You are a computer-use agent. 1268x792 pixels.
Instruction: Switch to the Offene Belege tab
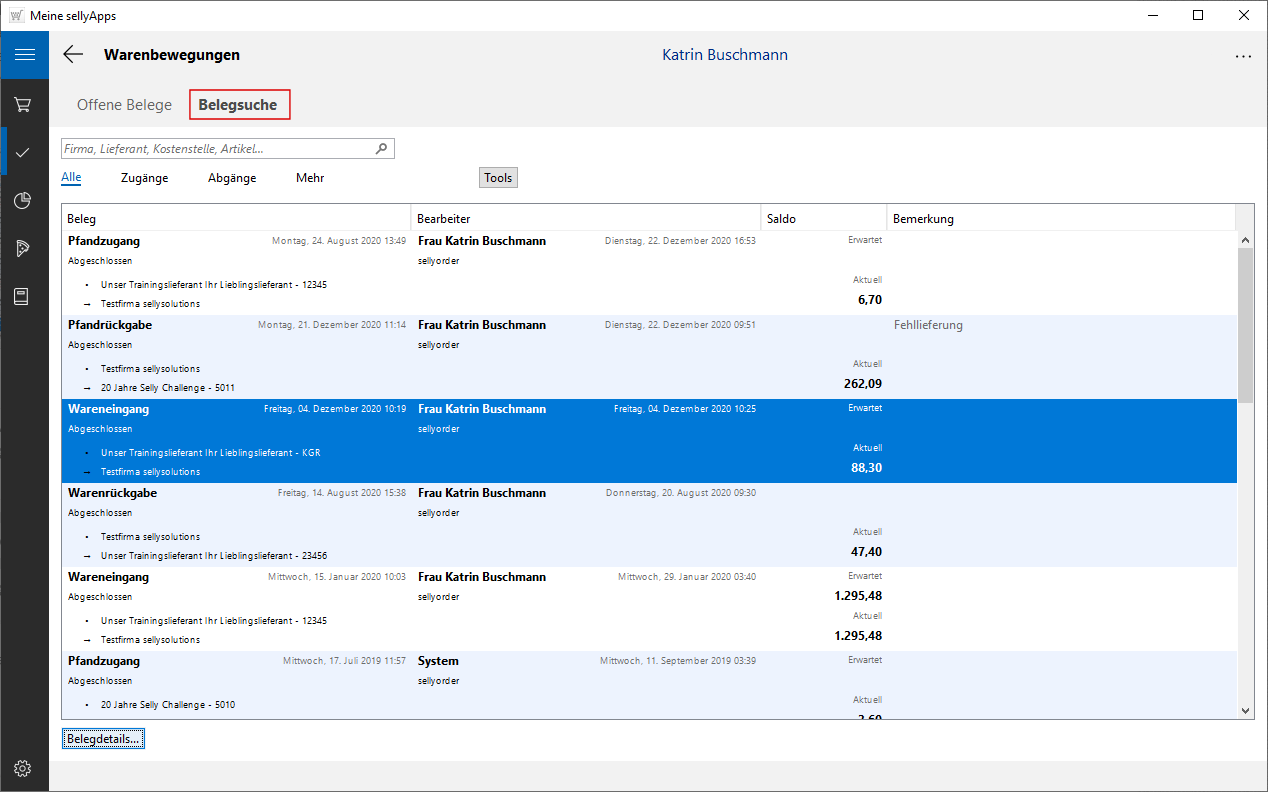click(x=124, y=105)
